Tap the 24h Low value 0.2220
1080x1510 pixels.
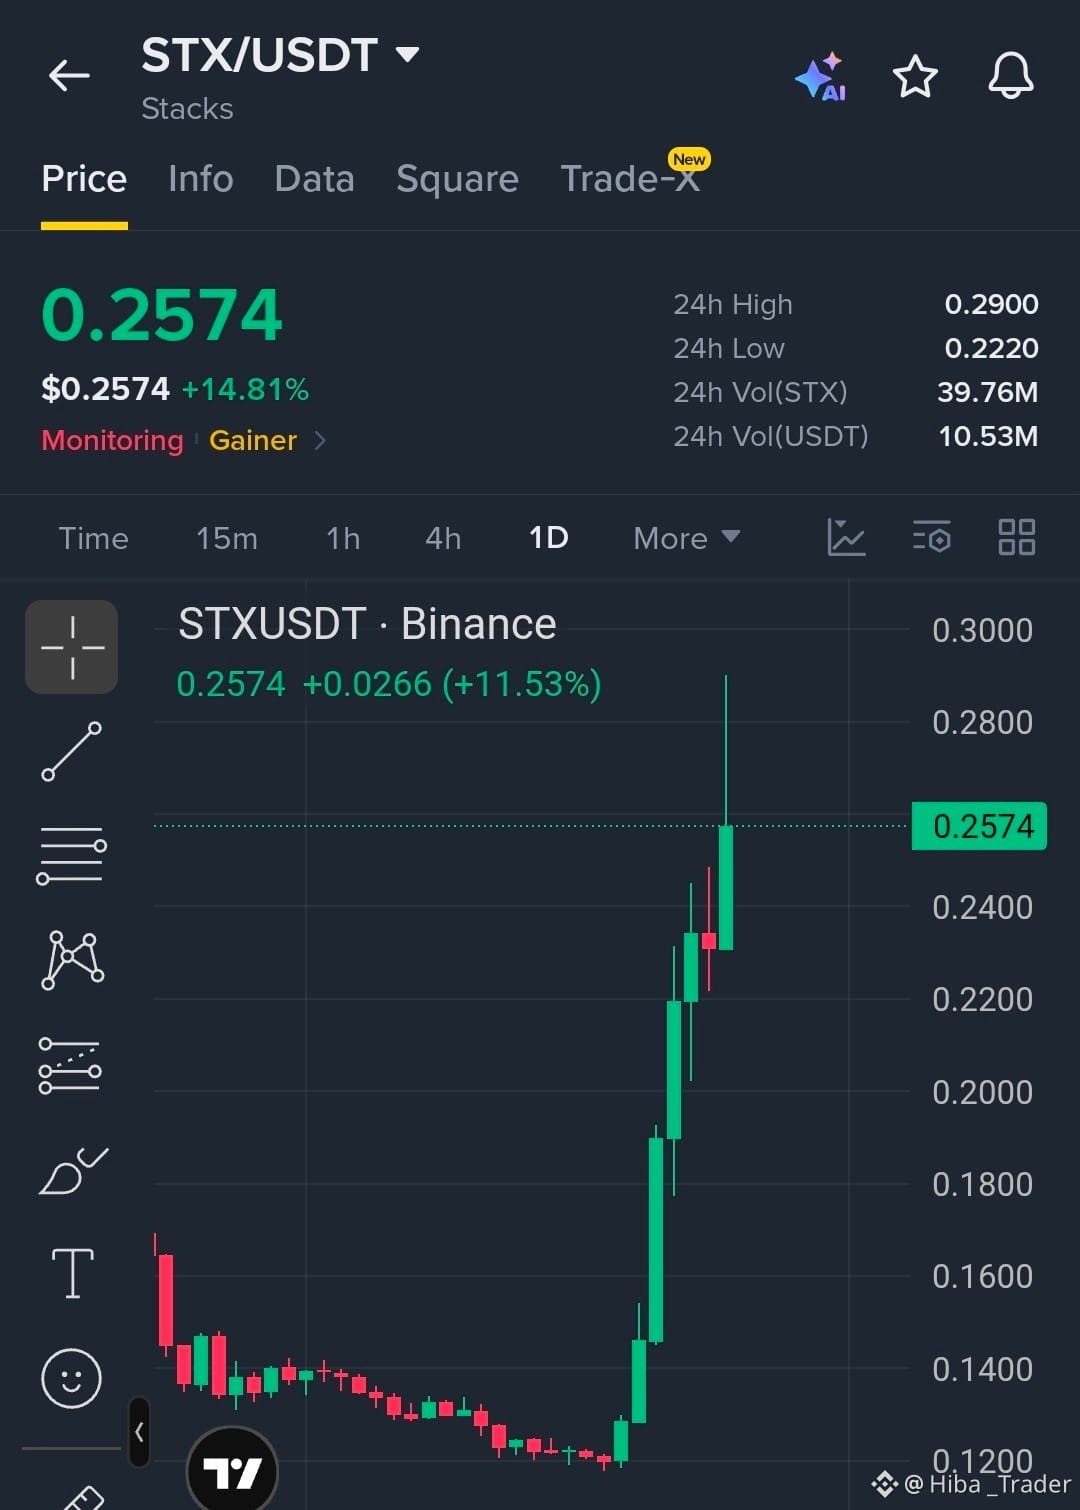pyautogui.click(x=991, y=348)
